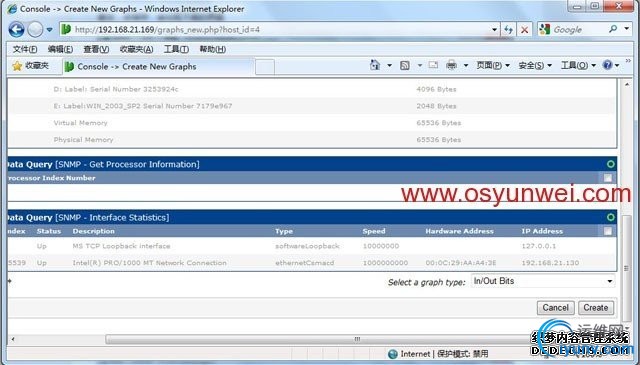Click the Hardware Address column header
The height and width of the screenshot is (365, 640).
point(459,231)
